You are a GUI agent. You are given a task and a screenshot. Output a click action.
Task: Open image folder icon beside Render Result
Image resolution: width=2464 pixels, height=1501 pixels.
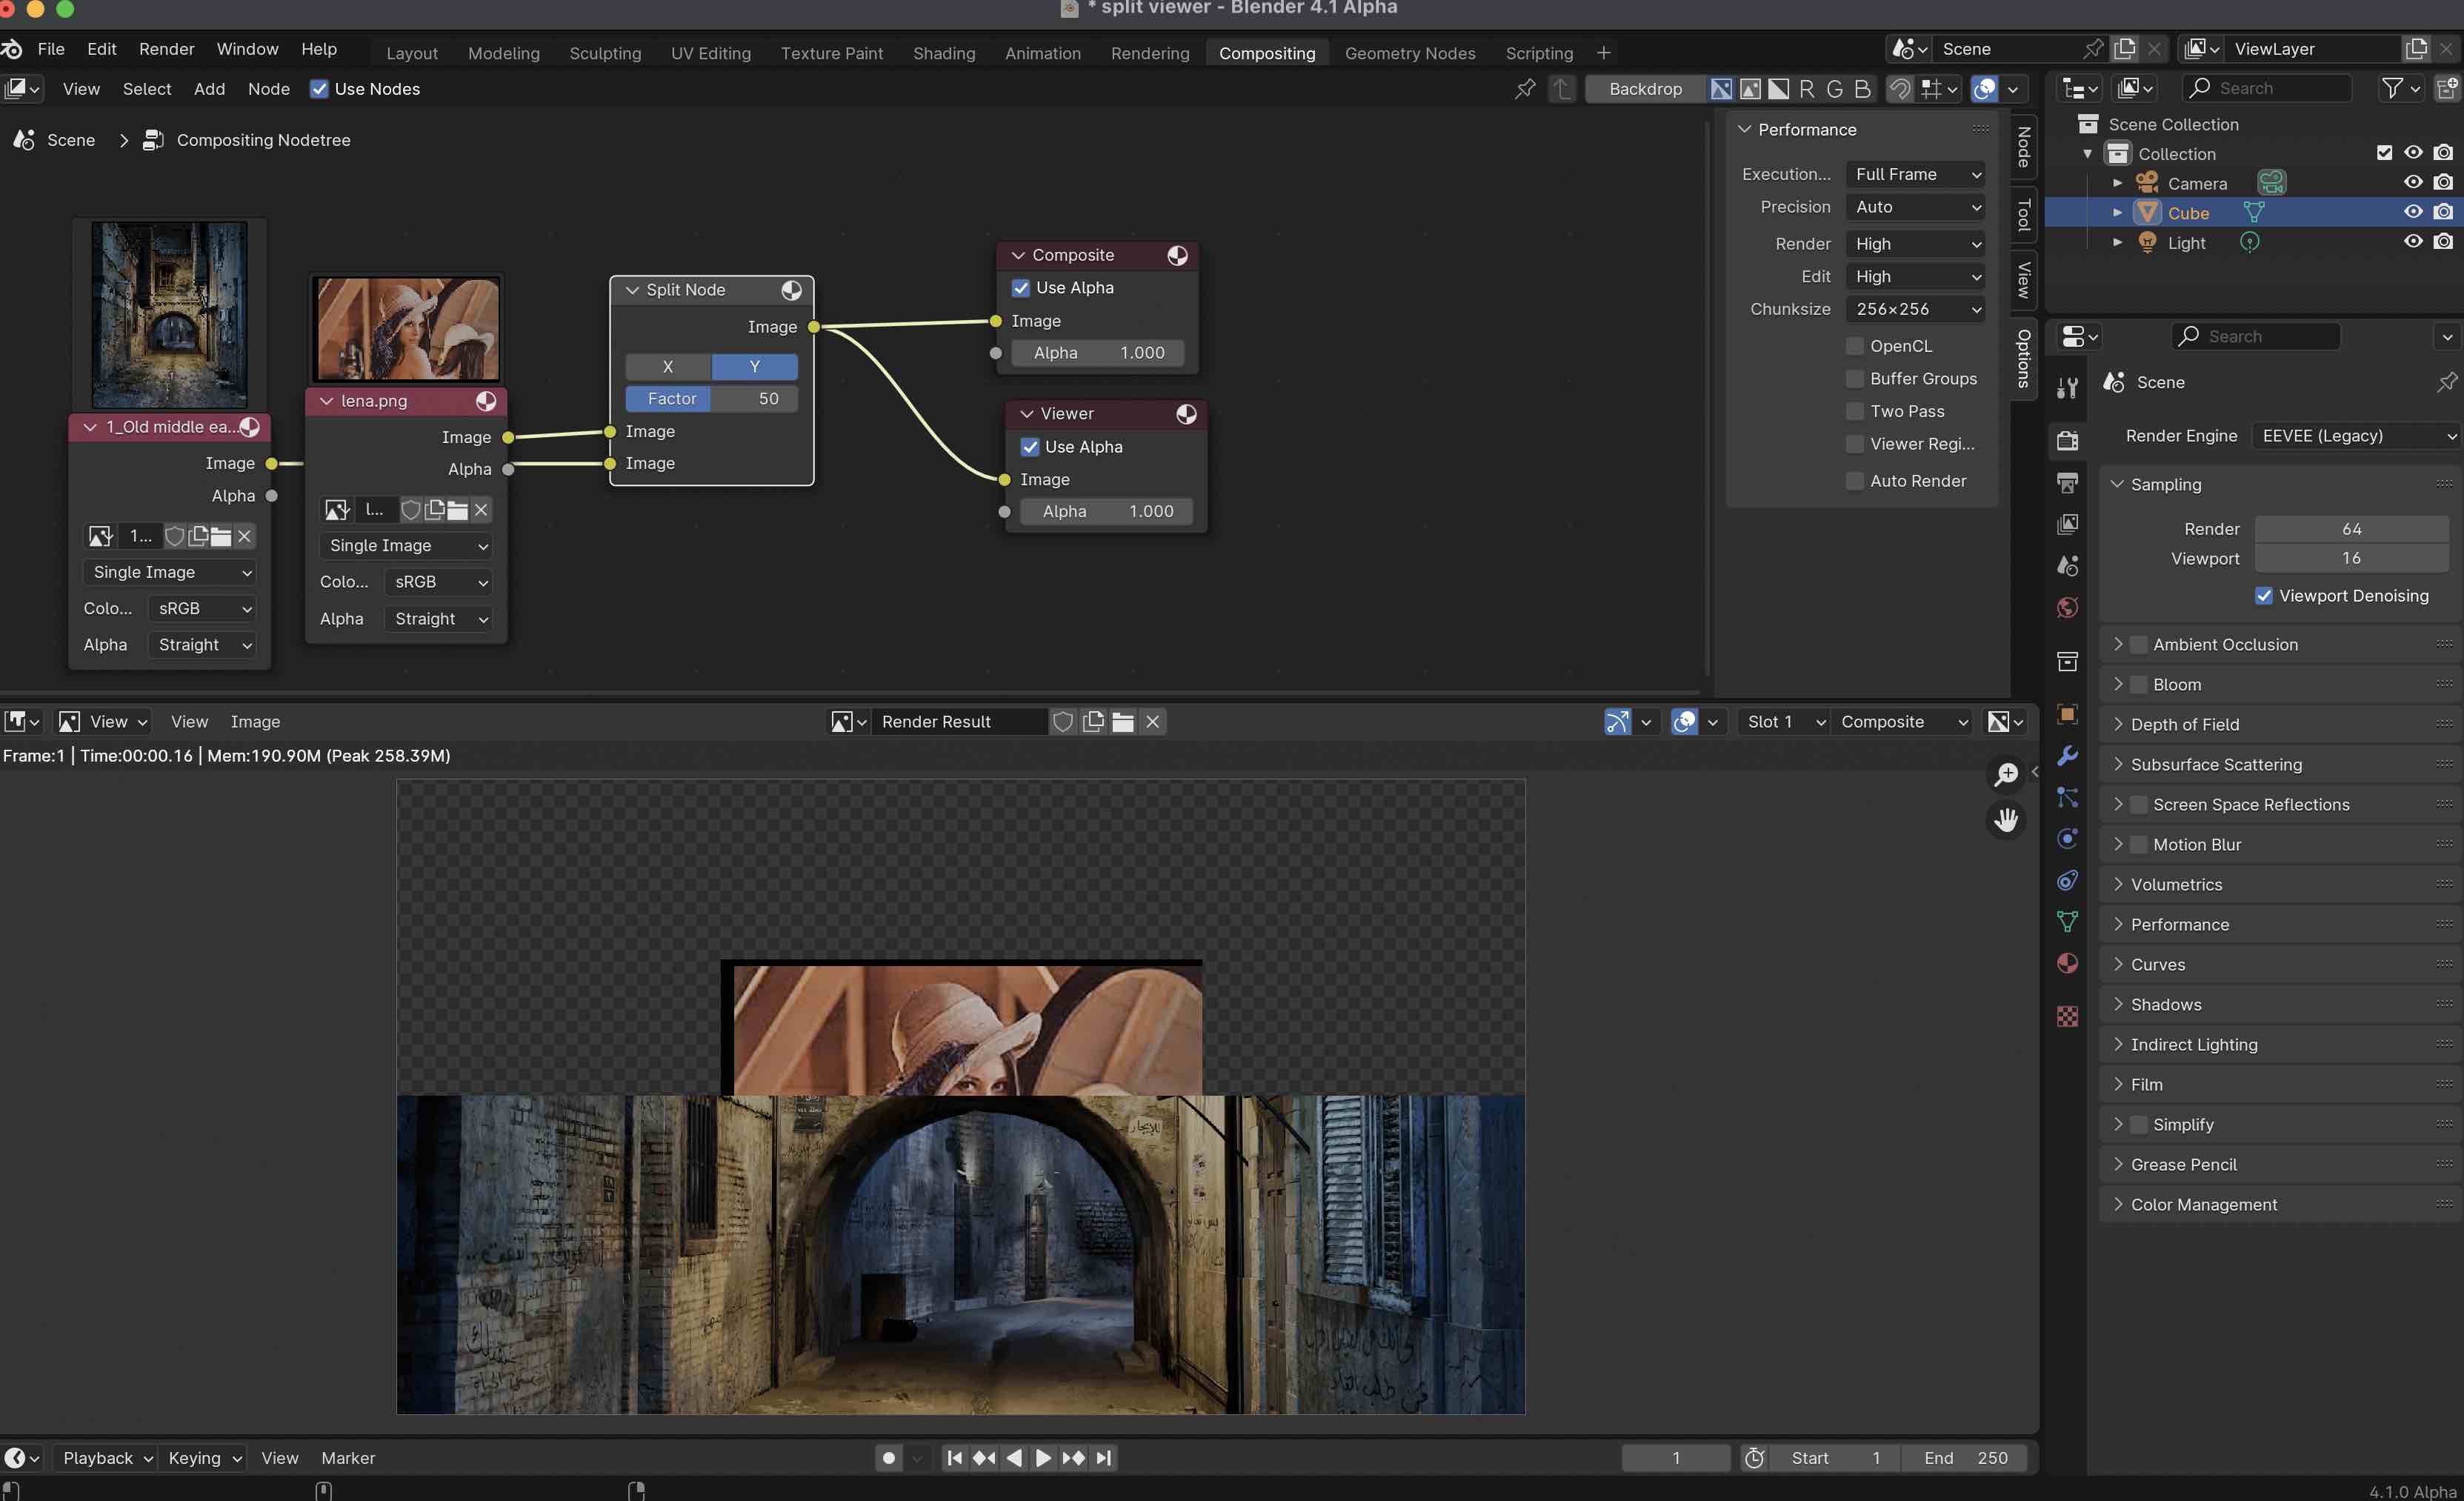click(1123, 721)
